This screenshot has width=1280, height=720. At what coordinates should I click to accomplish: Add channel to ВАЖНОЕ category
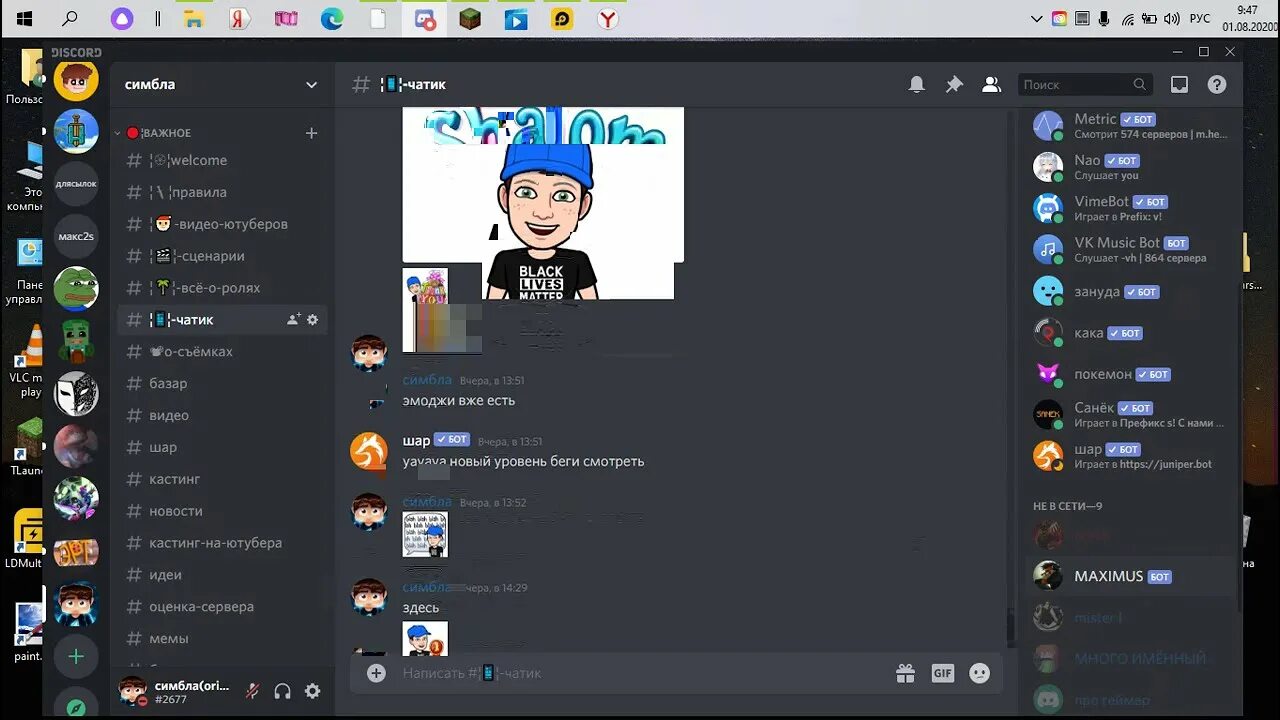coord(311,133)
